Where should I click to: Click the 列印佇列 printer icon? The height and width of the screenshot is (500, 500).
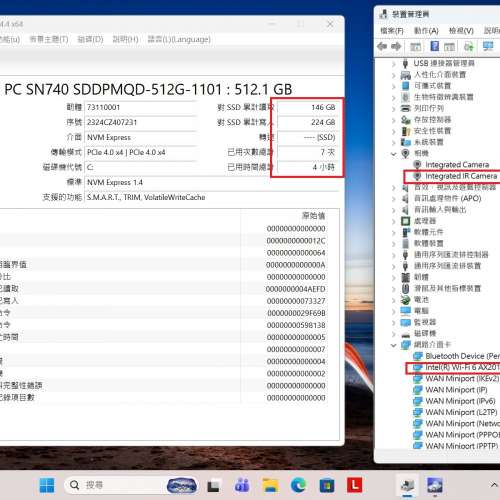405,108
